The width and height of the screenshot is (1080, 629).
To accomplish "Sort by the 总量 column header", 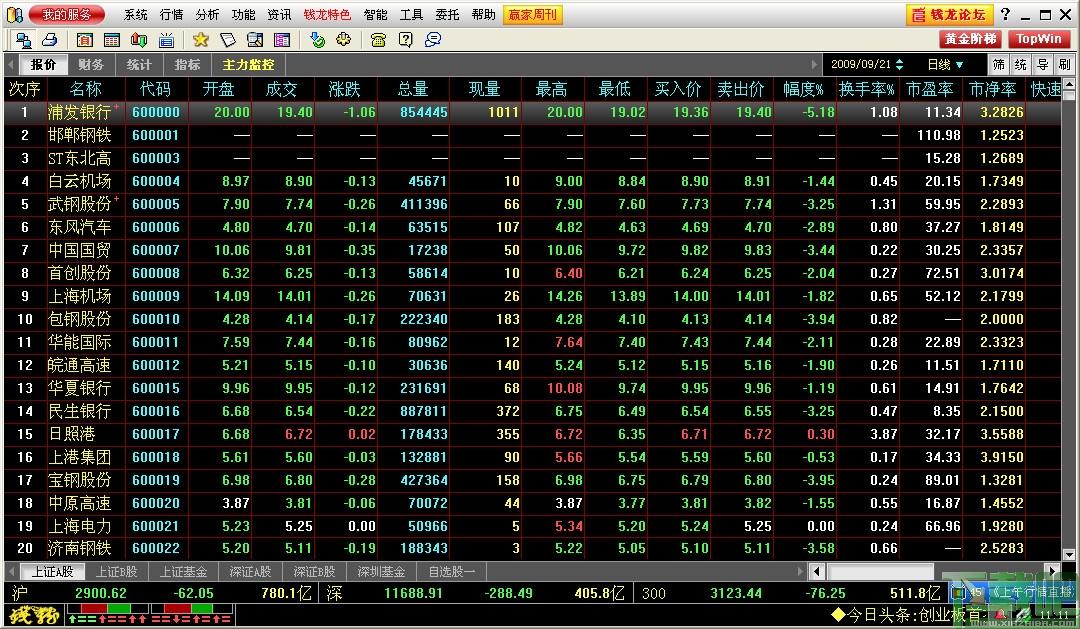I will point(413,89).
